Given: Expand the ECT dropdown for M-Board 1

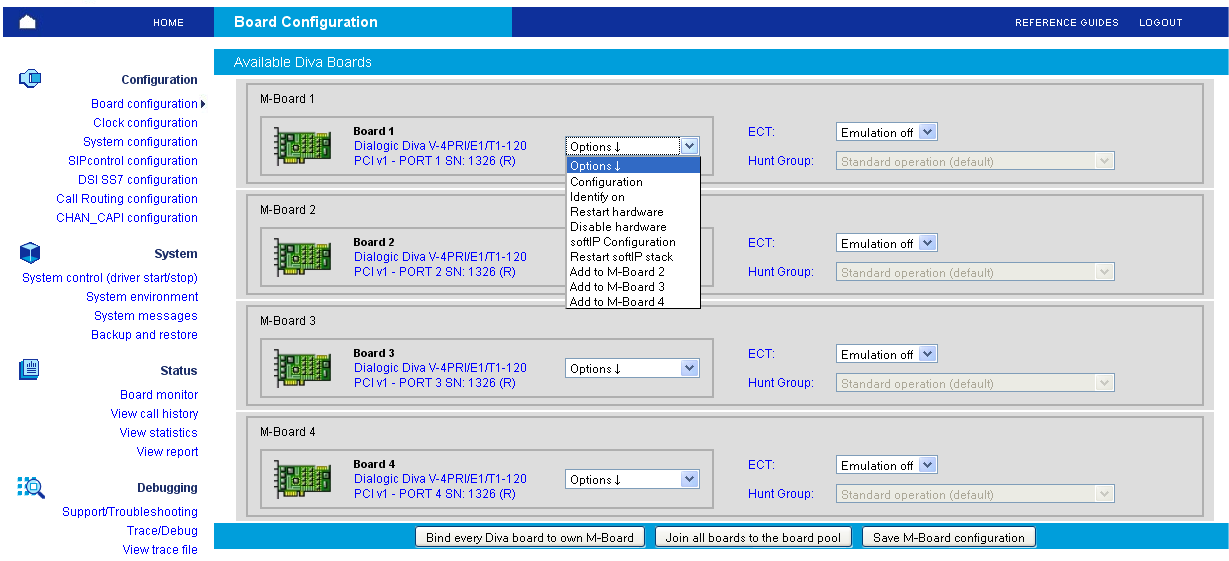Looking at the screenshot, I should click(x=886, y=133).
